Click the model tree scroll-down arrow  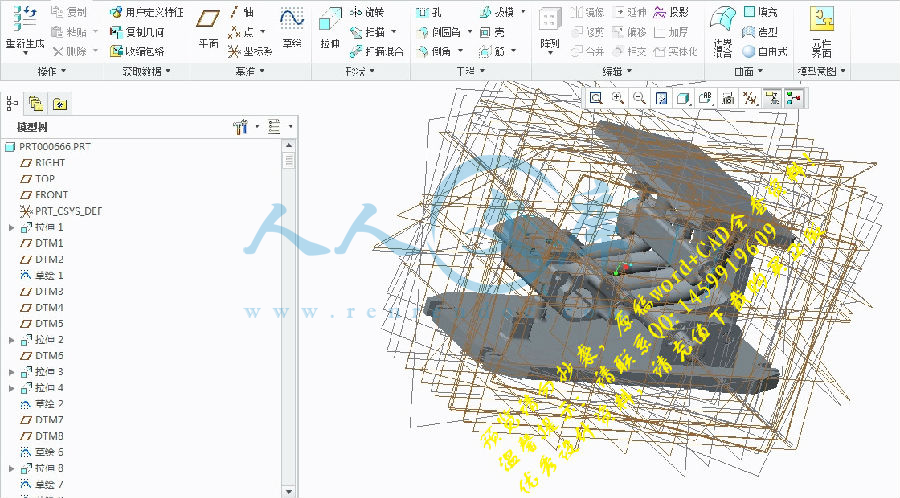click(289, 492)
